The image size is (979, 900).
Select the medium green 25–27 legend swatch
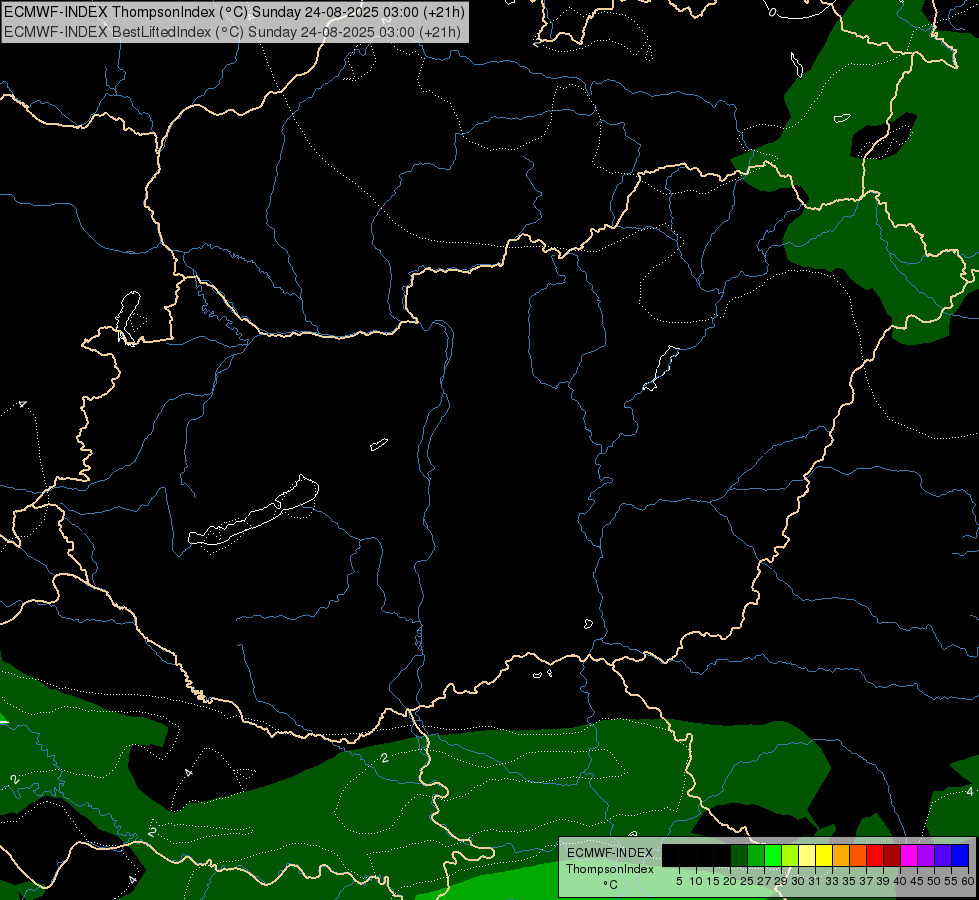[x=756, y=855]
